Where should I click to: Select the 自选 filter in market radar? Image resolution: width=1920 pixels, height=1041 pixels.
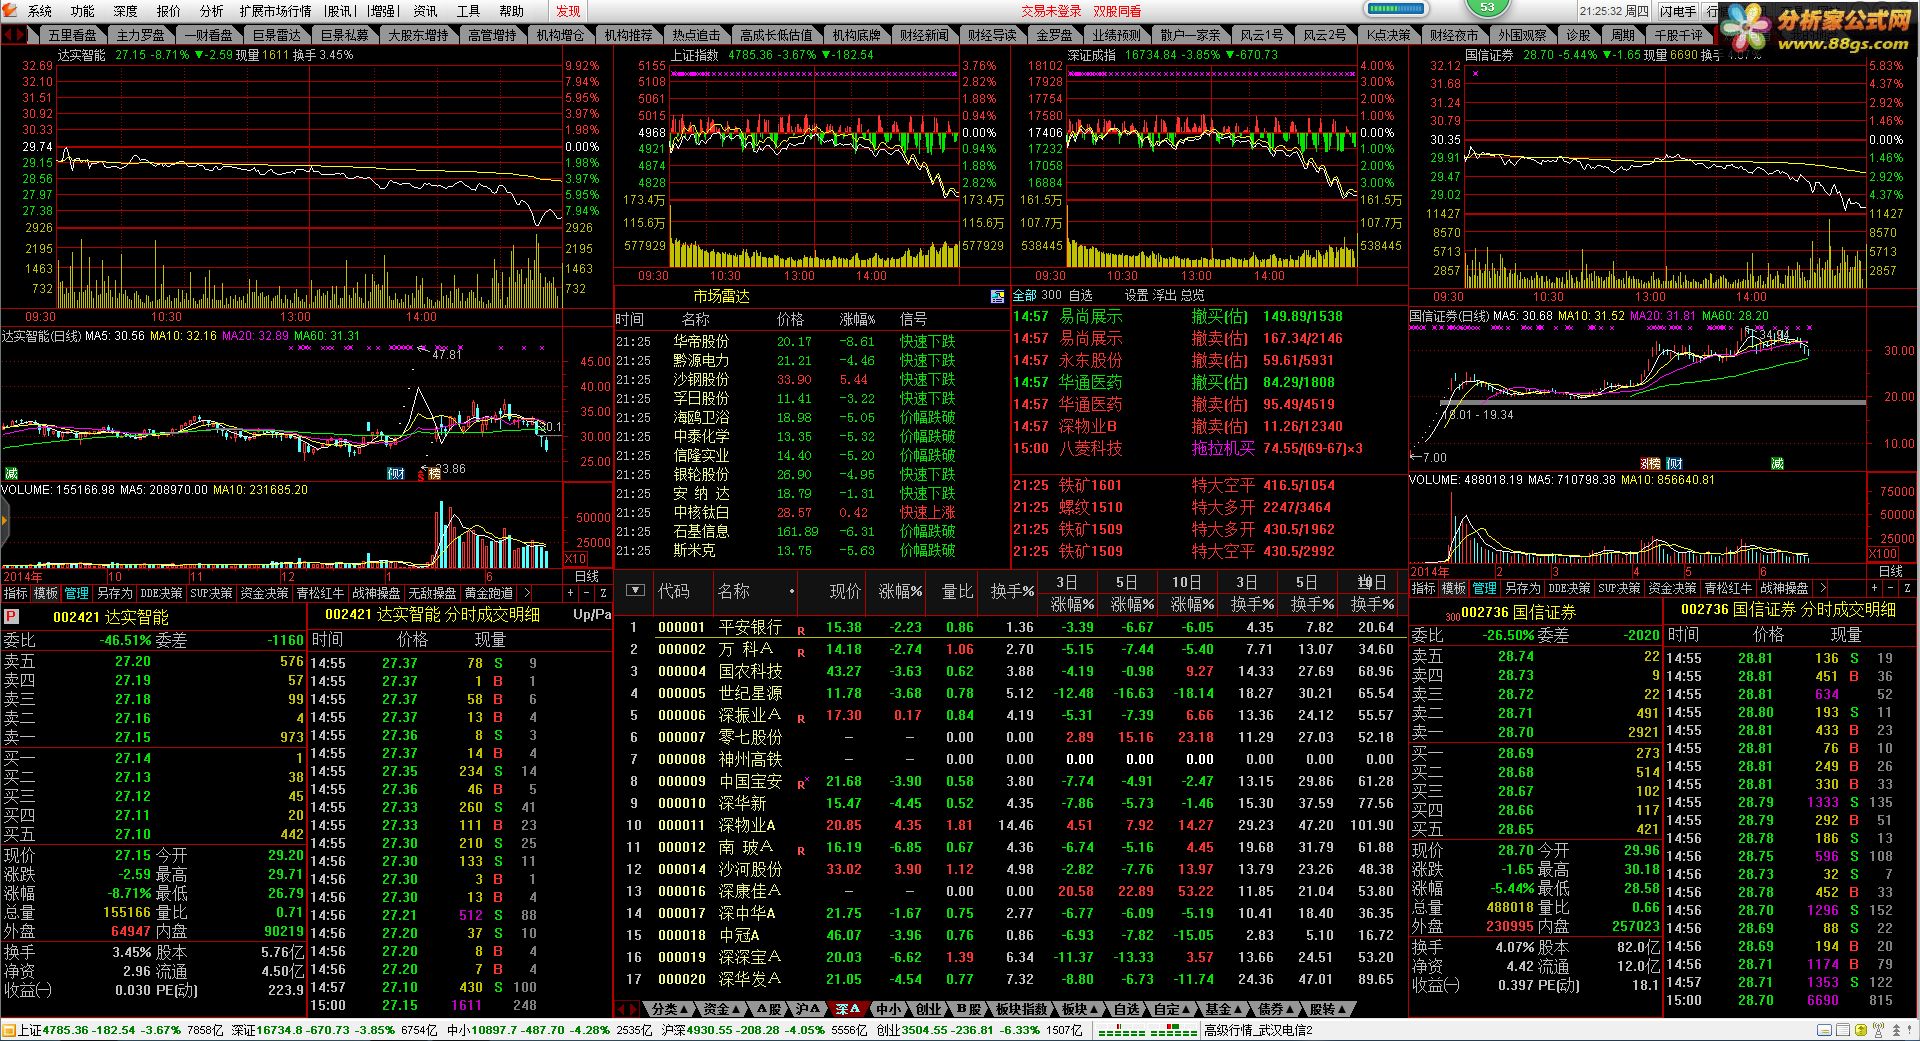coord(1081,296)
